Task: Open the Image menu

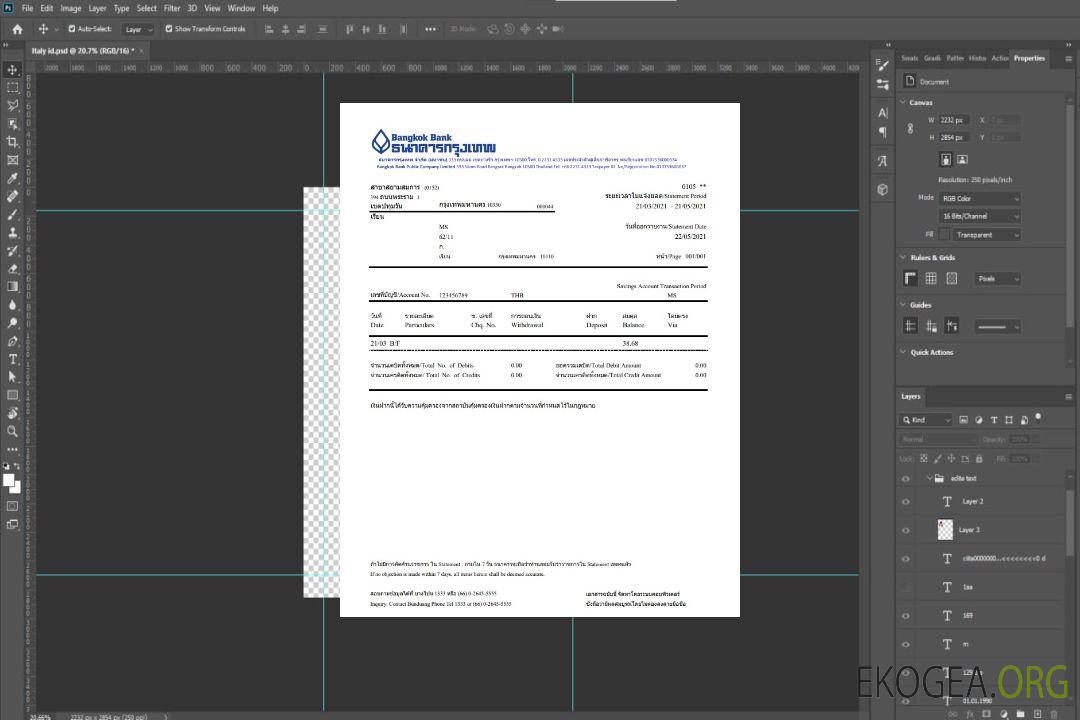Action: pos(70,8)
